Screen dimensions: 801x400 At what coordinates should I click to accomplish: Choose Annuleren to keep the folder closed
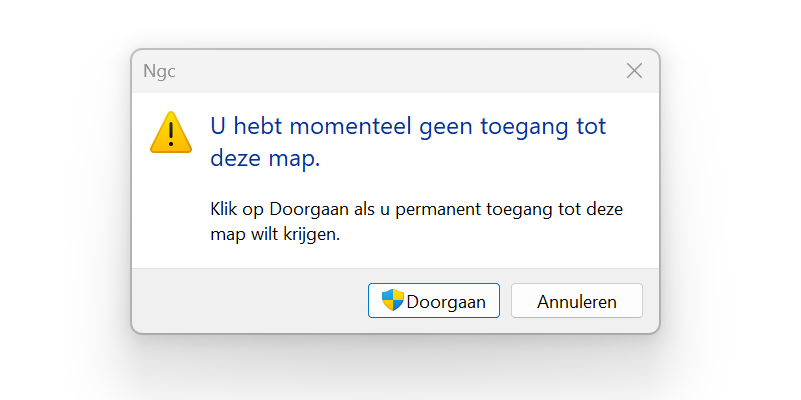pos(577,300)
